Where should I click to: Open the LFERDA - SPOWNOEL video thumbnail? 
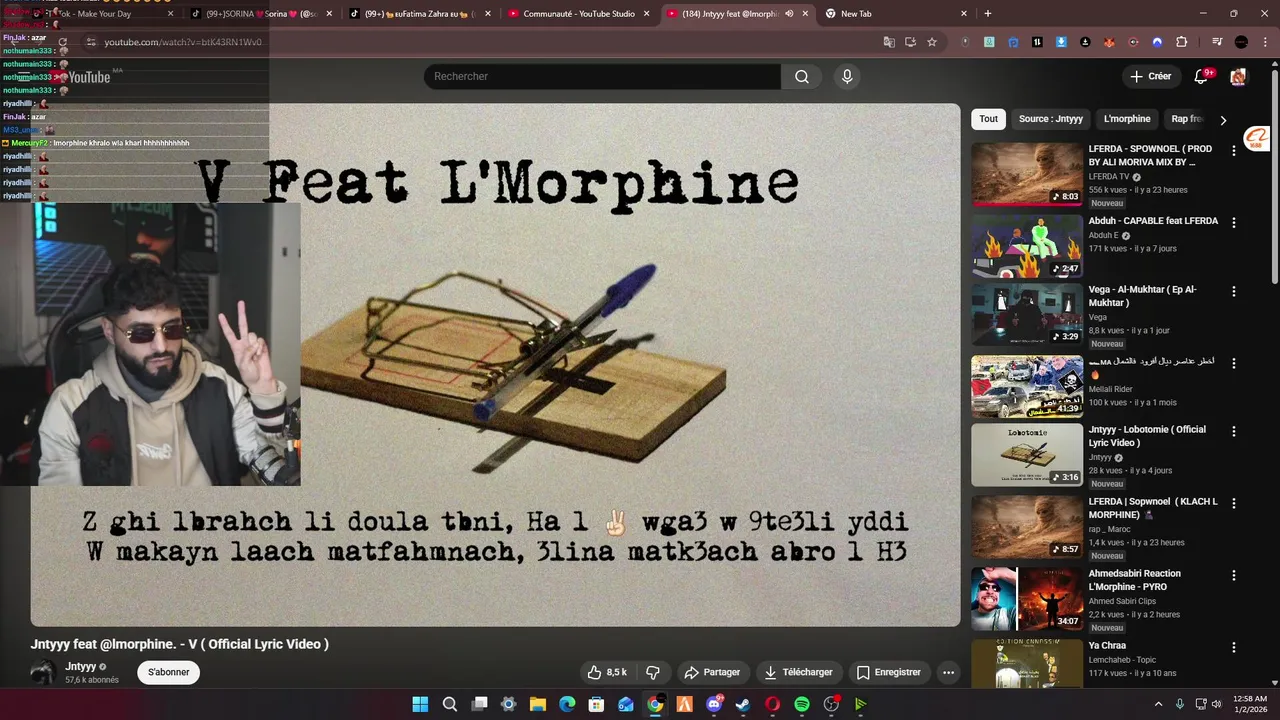pyautogui.click(x=1027, y=174)
